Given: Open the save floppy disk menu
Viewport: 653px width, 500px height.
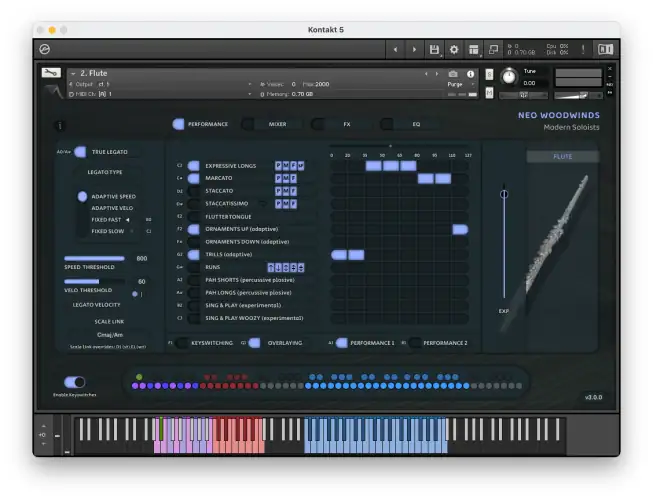Looking at the screenshot, I should coord(434,50).
